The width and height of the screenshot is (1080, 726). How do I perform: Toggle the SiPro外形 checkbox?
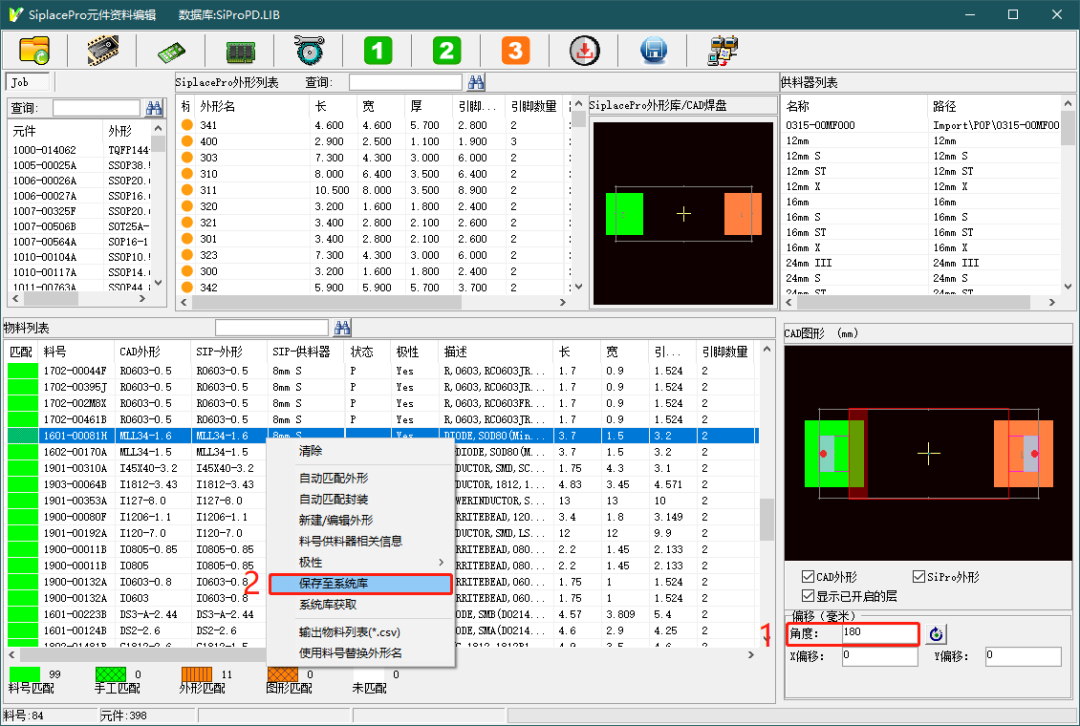(919, 577)
